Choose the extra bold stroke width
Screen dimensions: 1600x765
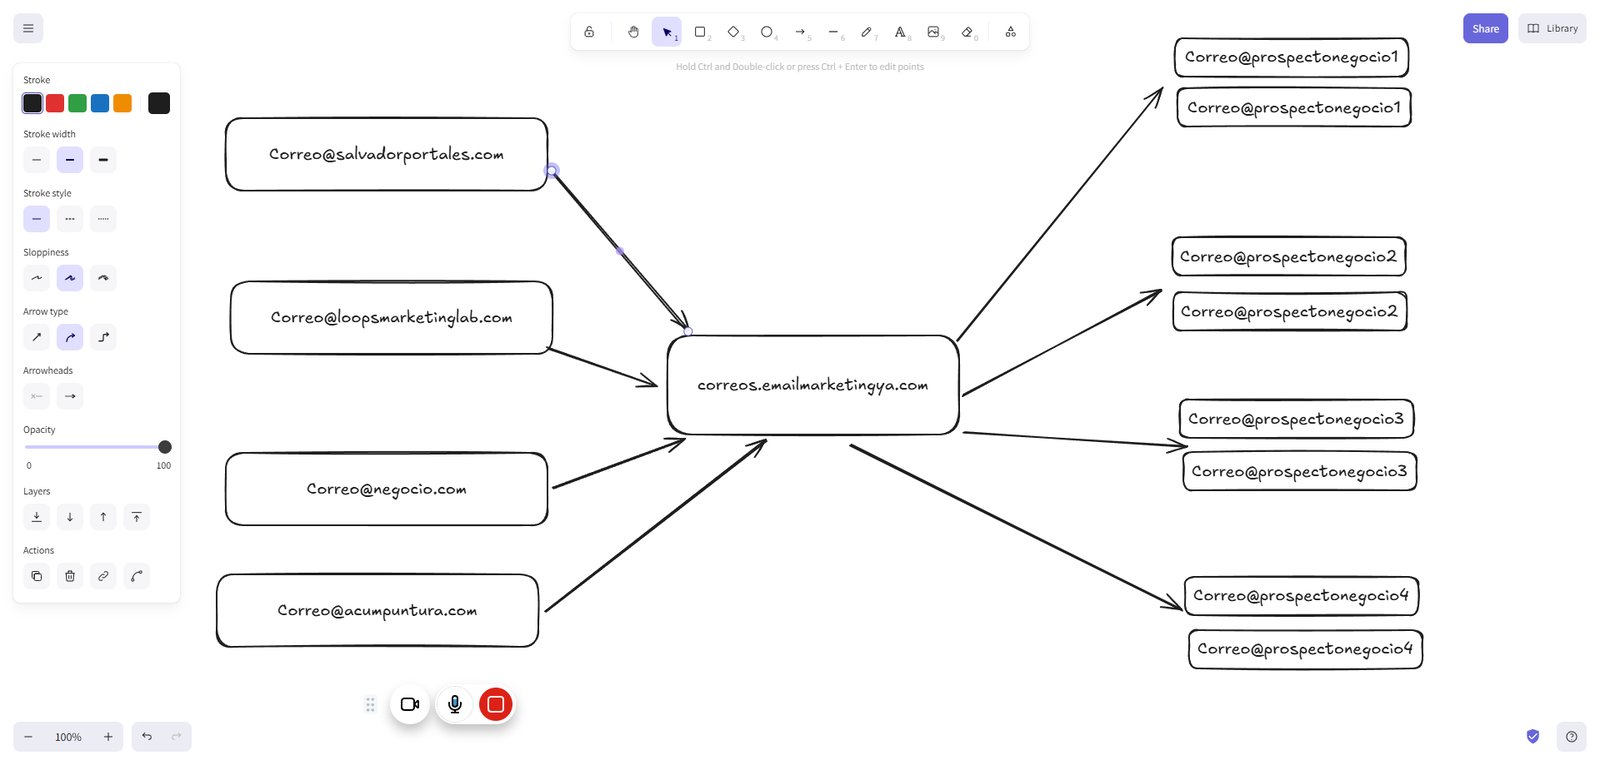103,160
